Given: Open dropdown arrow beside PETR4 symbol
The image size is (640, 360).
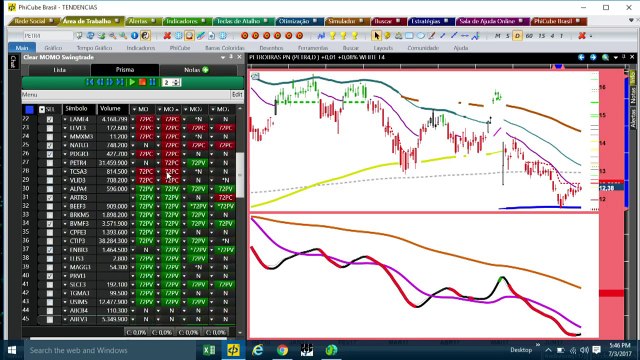Looking at the screenshot, I should click(65, 163).
